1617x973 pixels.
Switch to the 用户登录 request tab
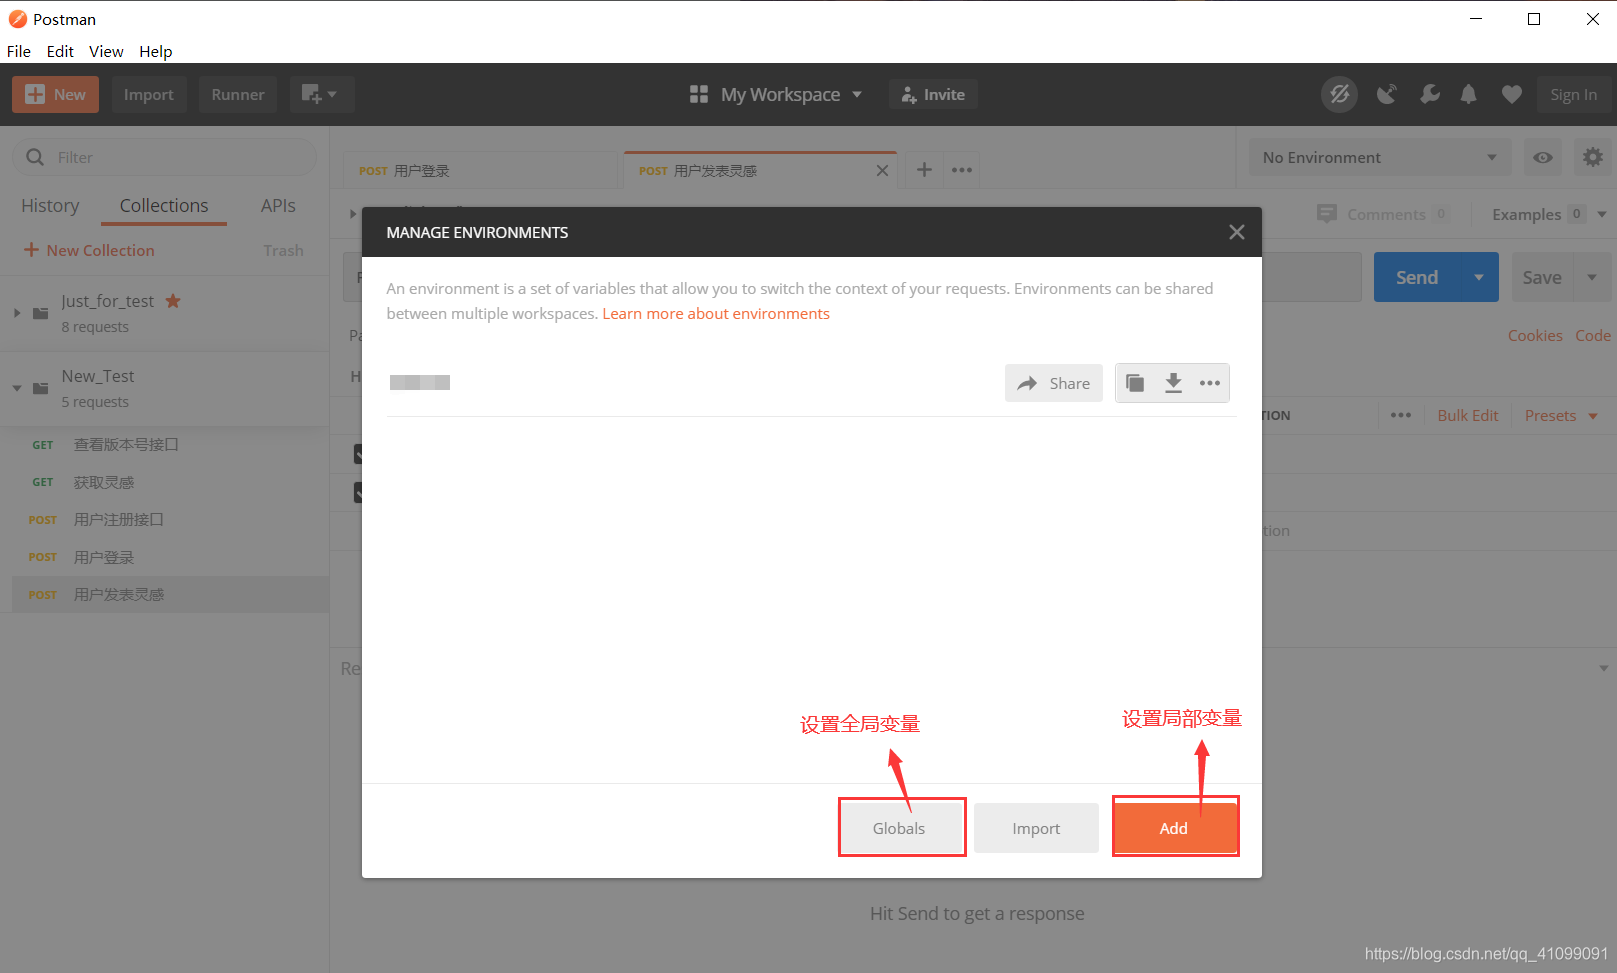[480, 171]
